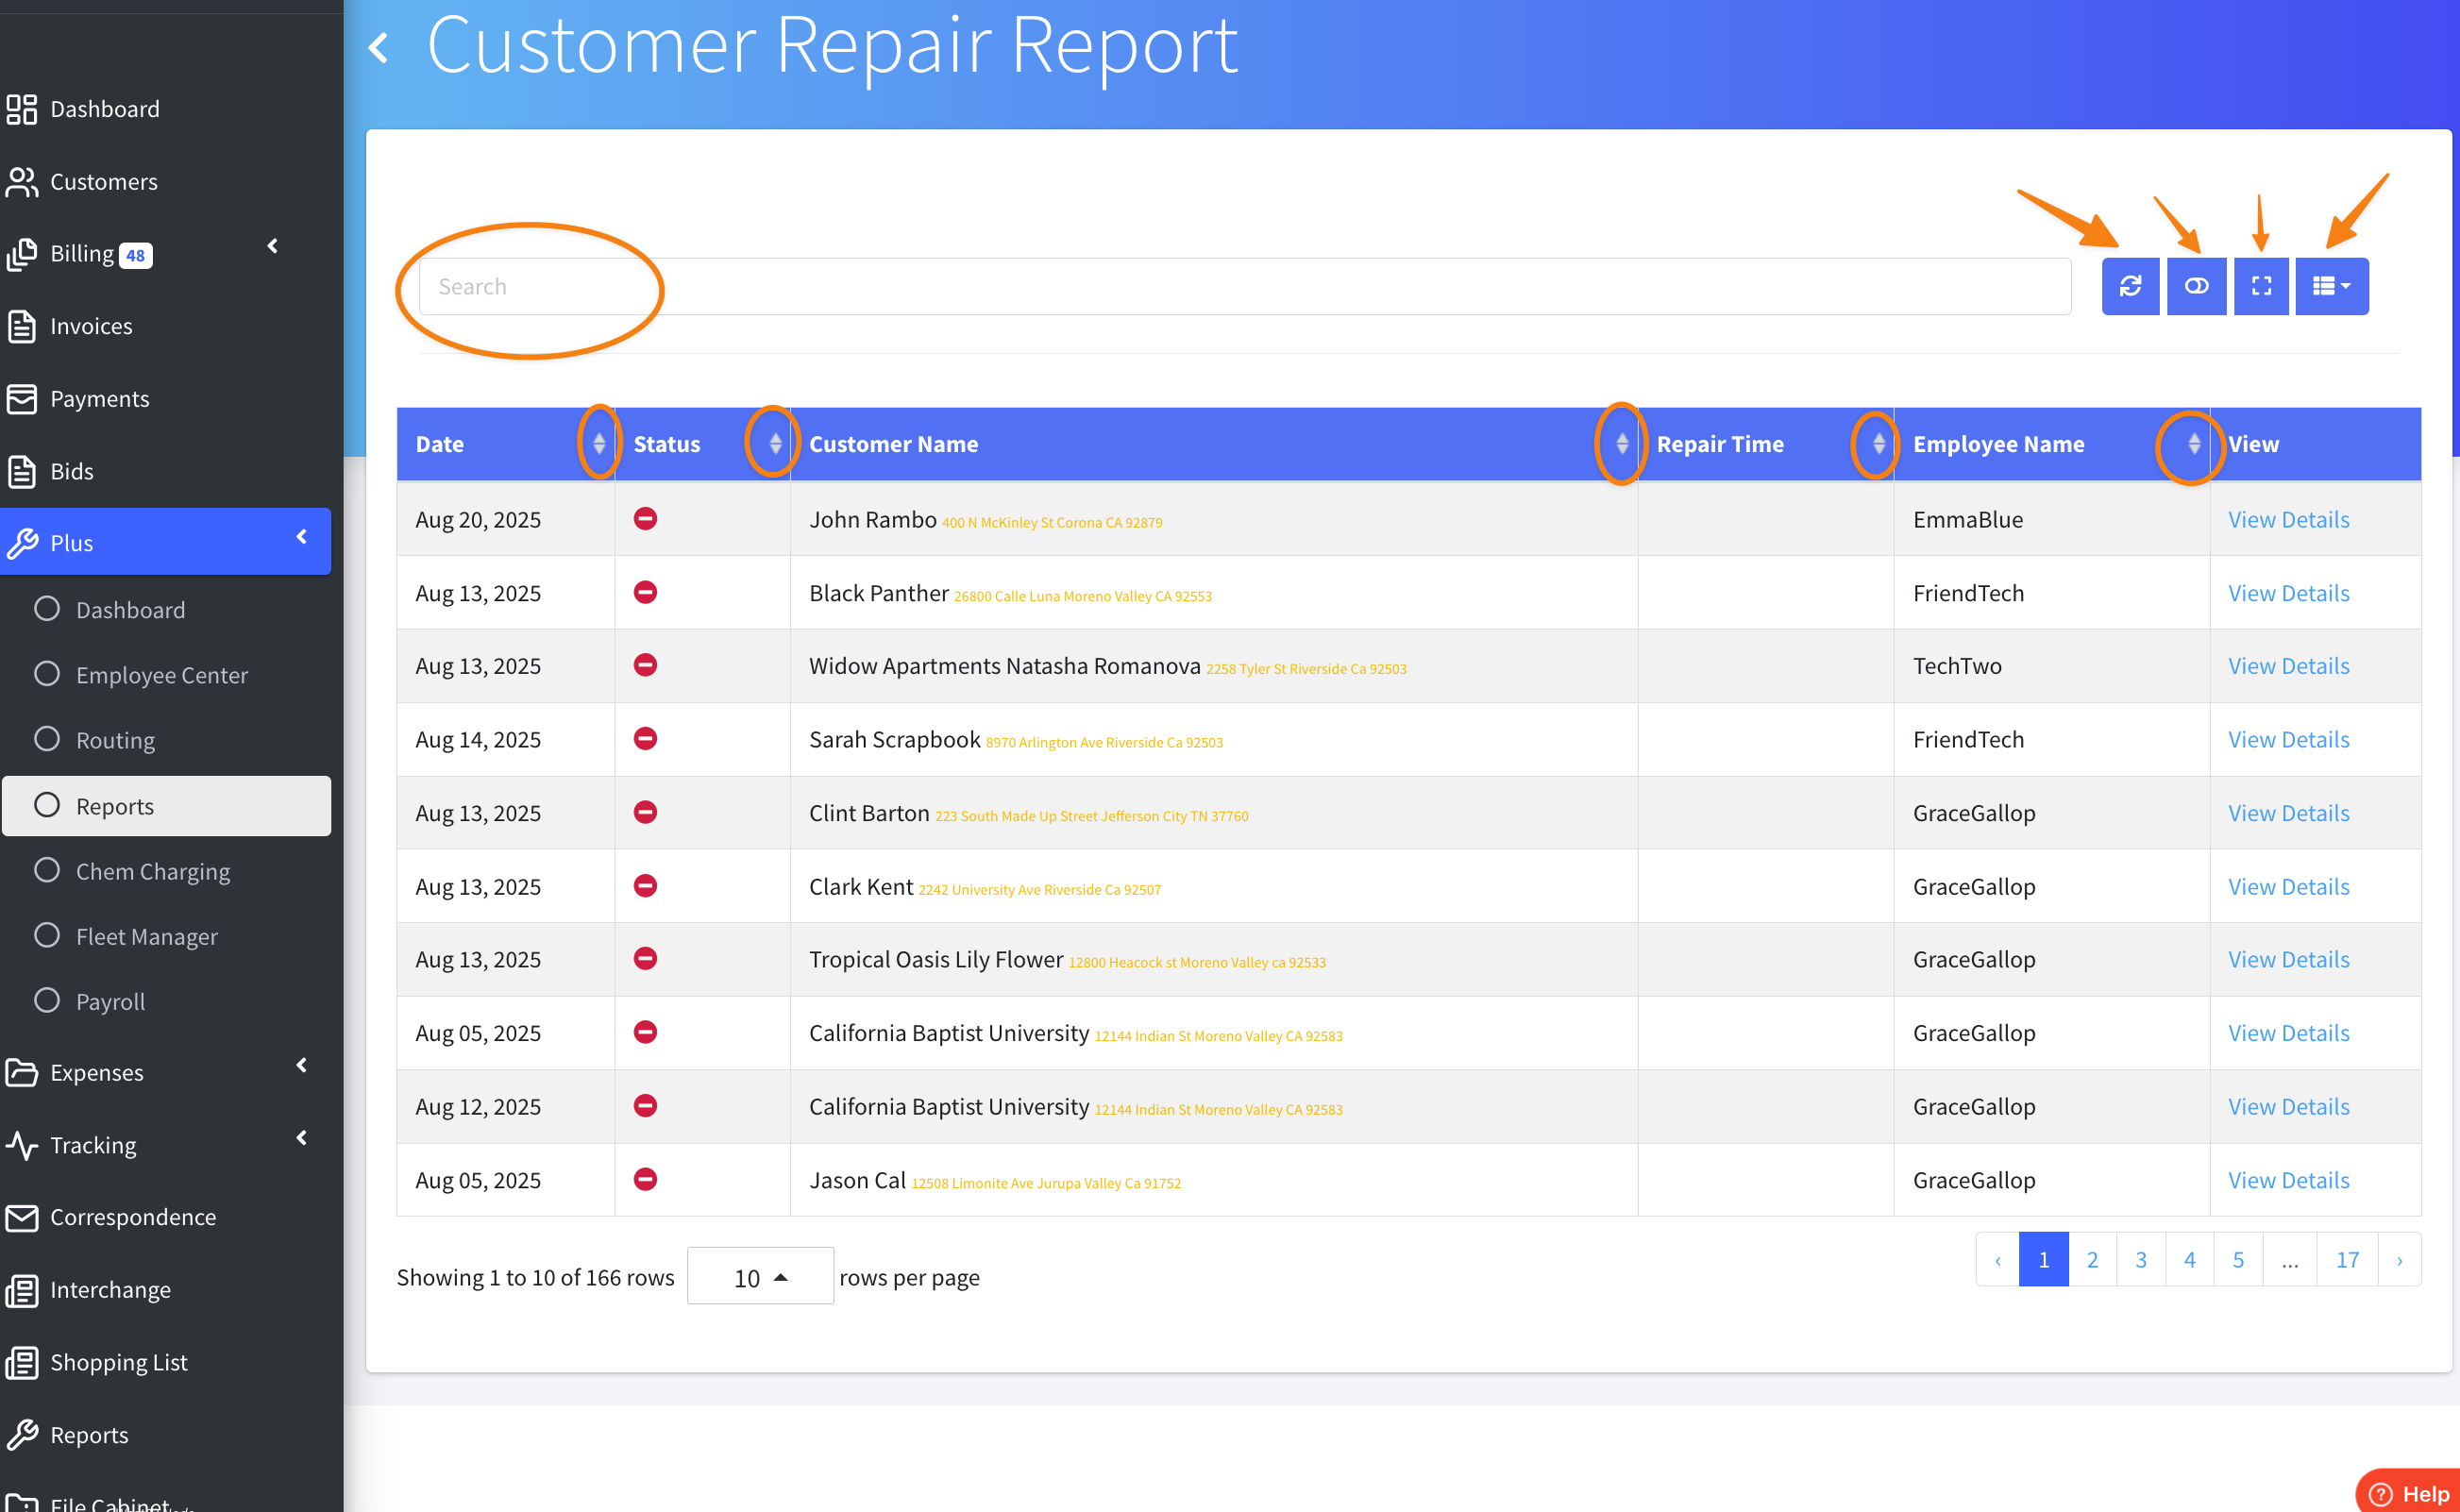Open the columns list dropdown button

(2331, 287)
